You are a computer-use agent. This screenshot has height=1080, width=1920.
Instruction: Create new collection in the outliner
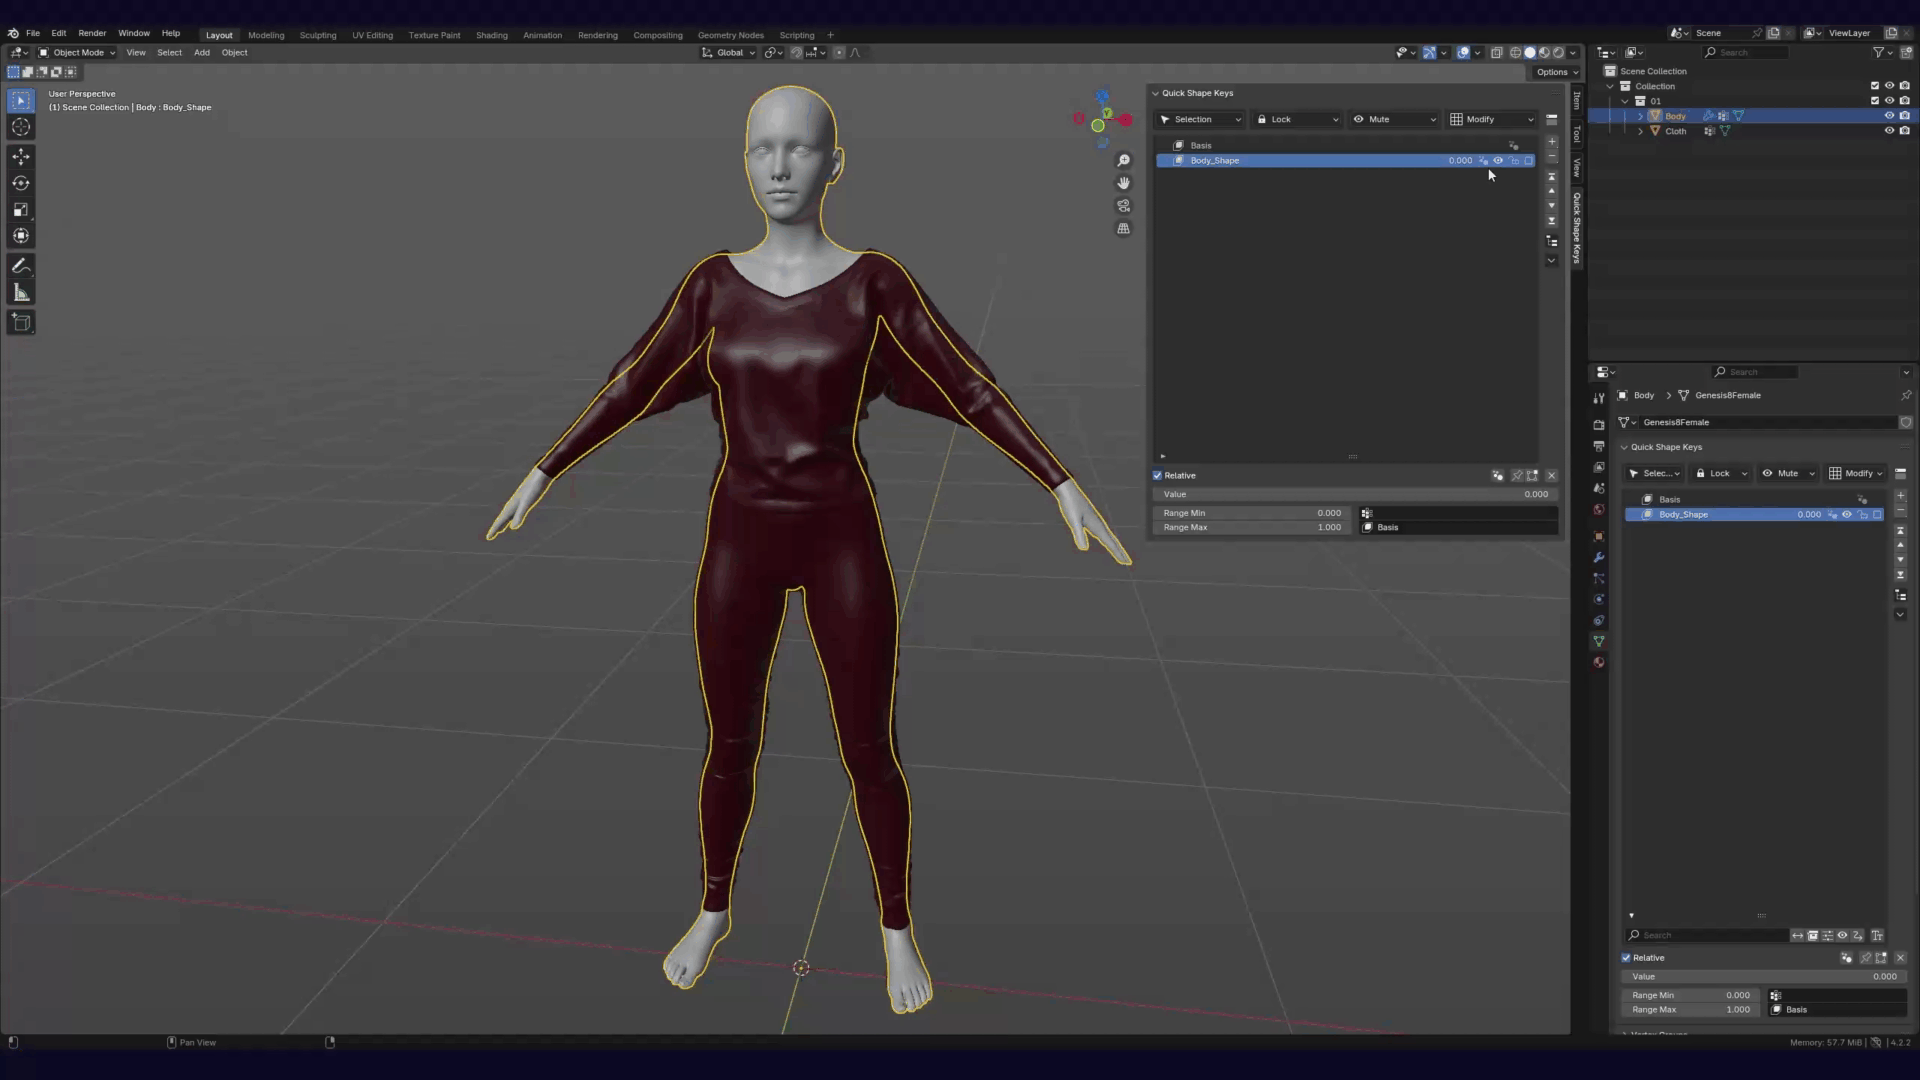(1906, 53)
